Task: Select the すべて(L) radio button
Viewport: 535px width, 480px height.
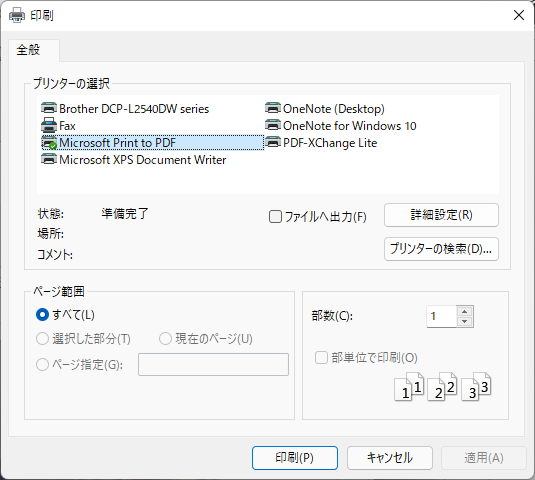Action: [x=42, y=315]
